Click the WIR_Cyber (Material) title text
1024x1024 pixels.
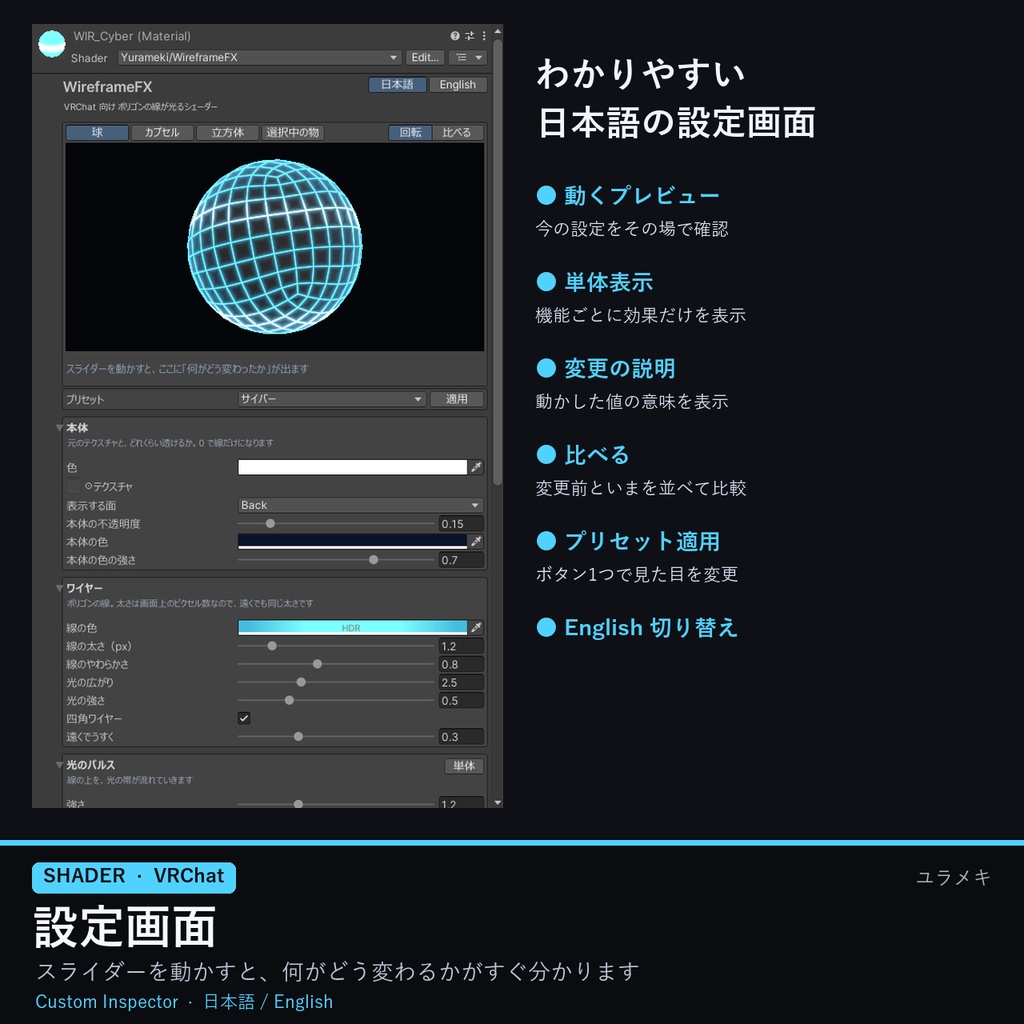[x=132, y=36]
